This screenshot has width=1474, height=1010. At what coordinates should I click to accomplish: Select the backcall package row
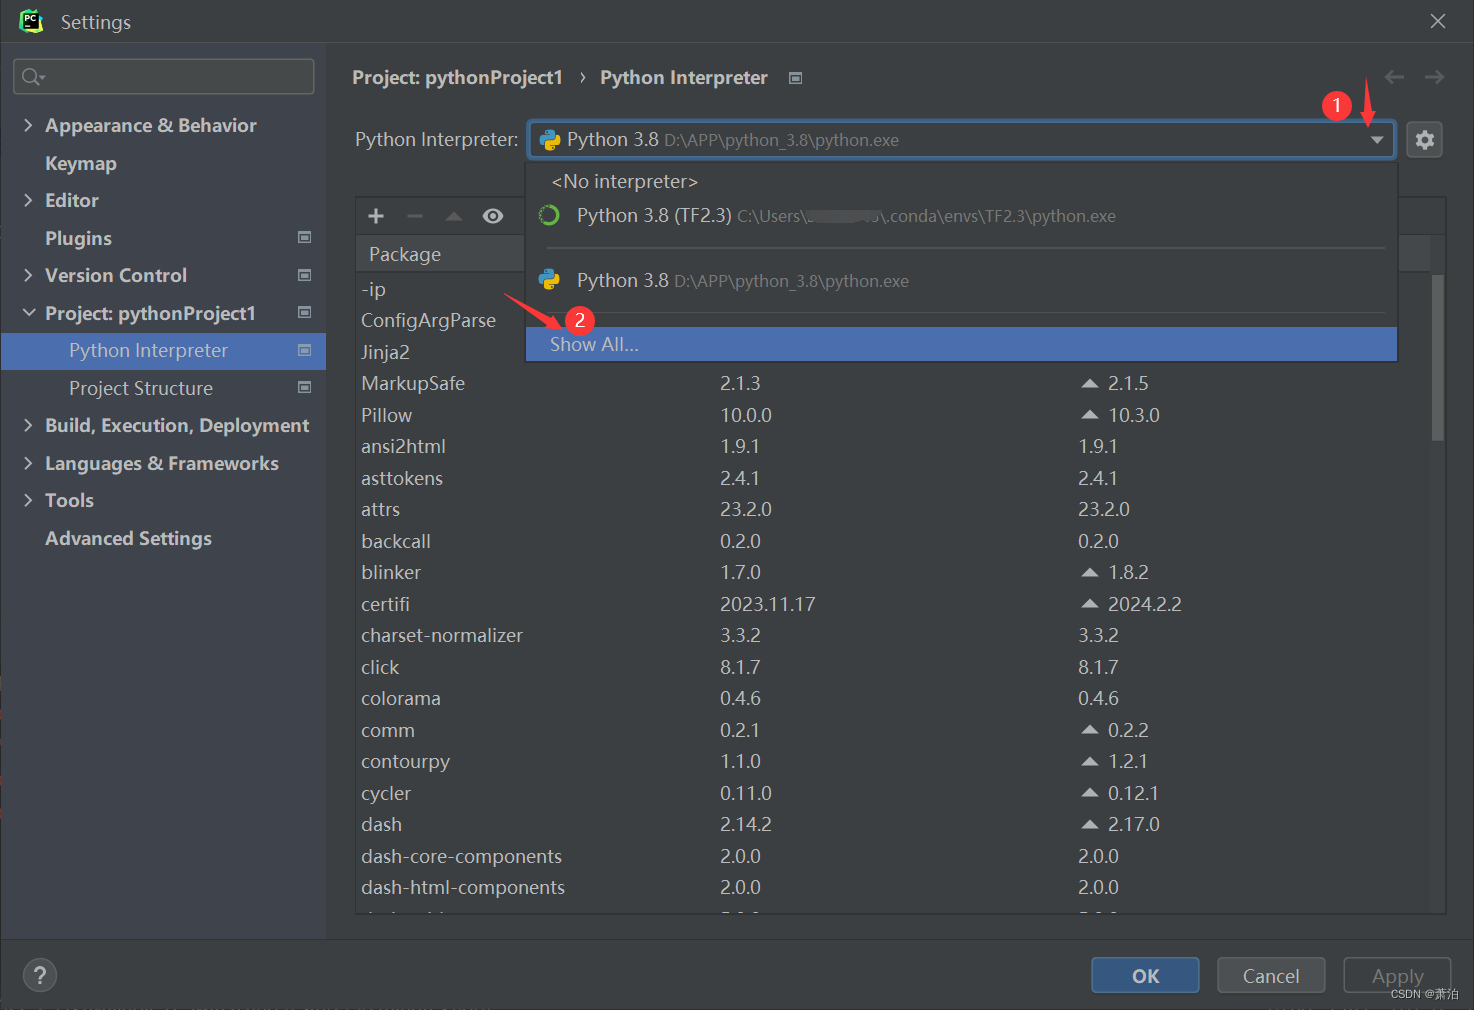pyautogui.click(x=893, y=541)
